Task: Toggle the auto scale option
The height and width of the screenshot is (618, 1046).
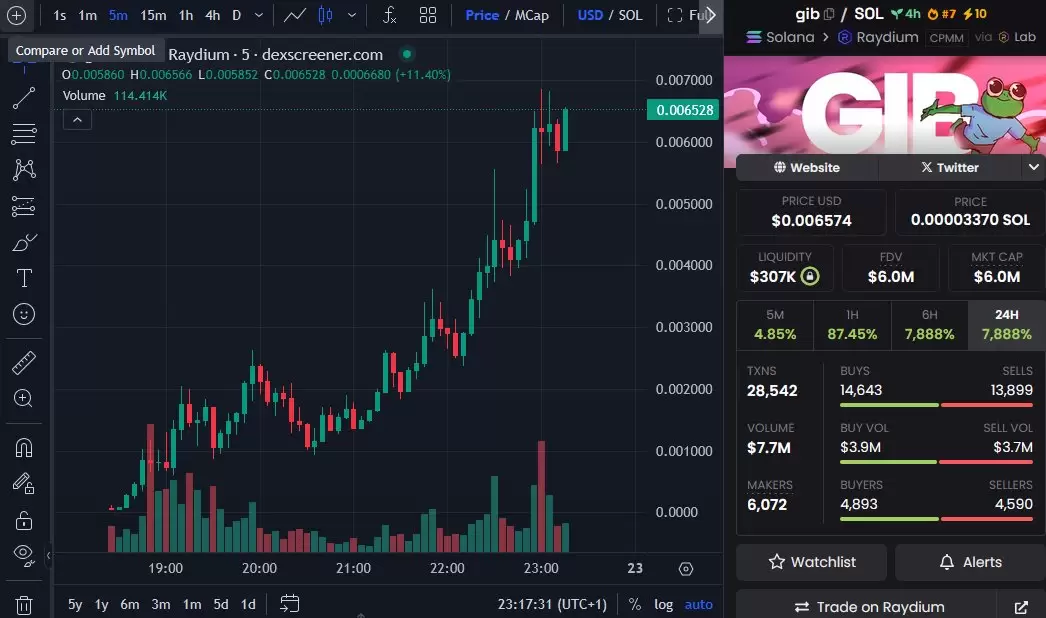Action: [698, 605]
